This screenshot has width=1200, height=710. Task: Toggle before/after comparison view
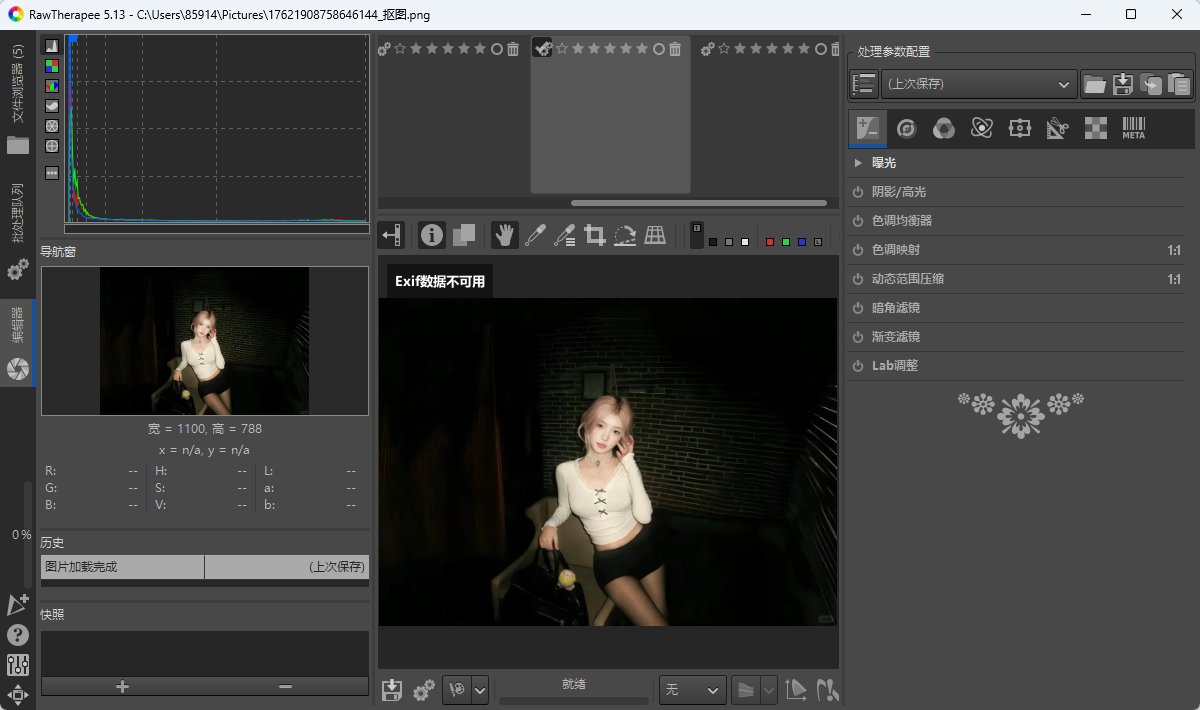pyautogui.click(x=463, y=235)
